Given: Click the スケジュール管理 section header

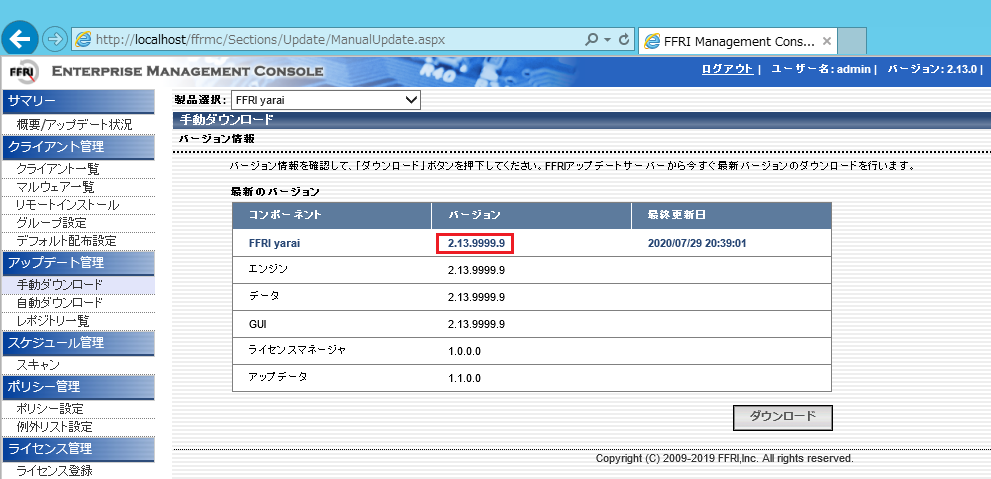Looking at the screenshot, I should pyautogui.click(x=78, y=343).
